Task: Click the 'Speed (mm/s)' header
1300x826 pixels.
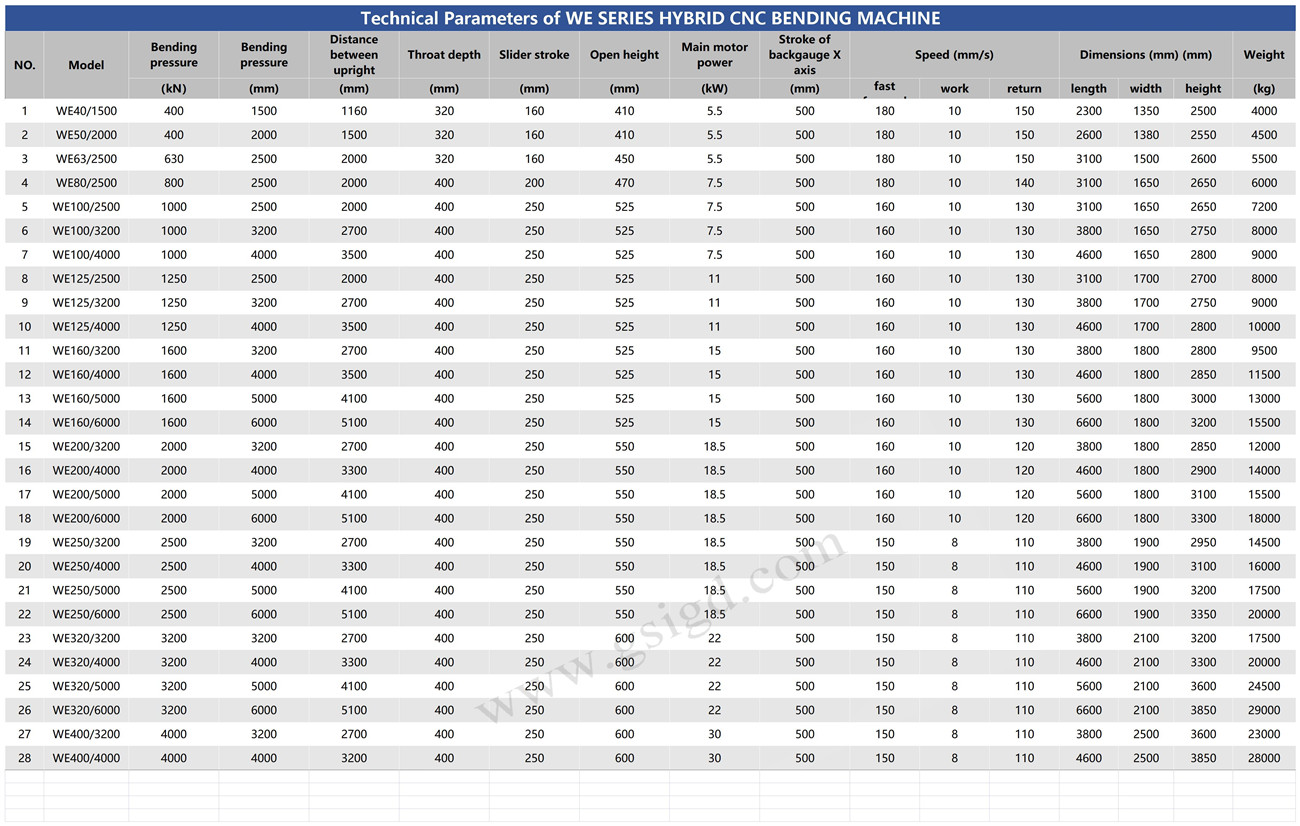Action: point(954,55)
